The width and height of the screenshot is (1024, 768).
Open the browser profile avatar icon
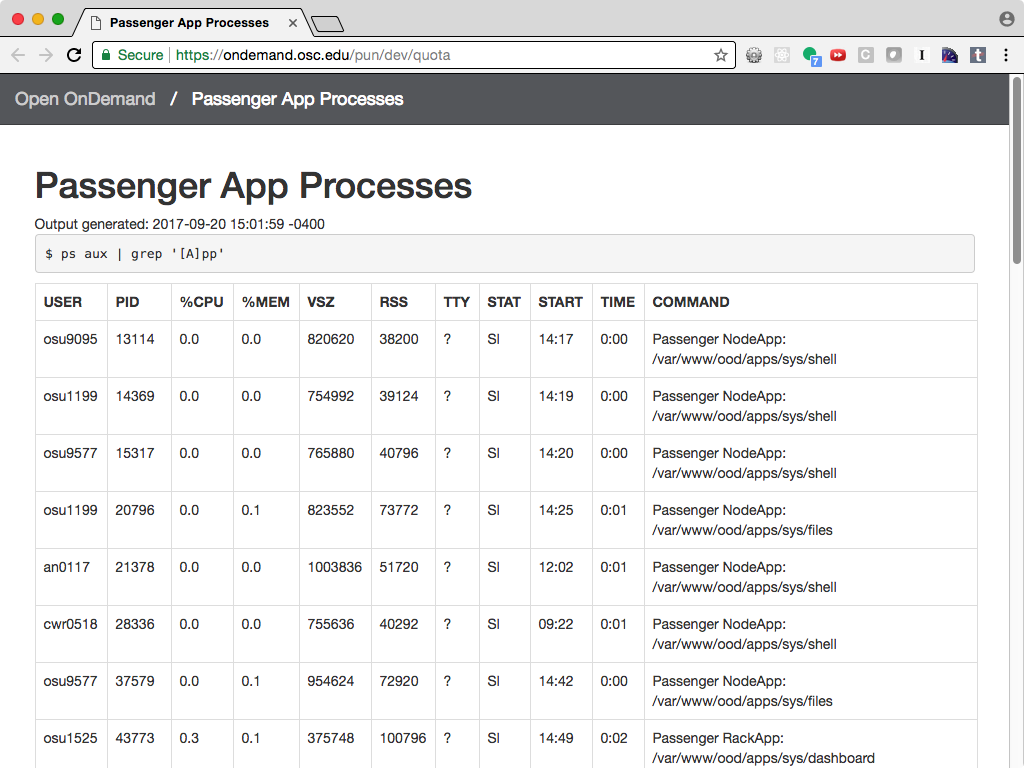[x=1005, y=19]
